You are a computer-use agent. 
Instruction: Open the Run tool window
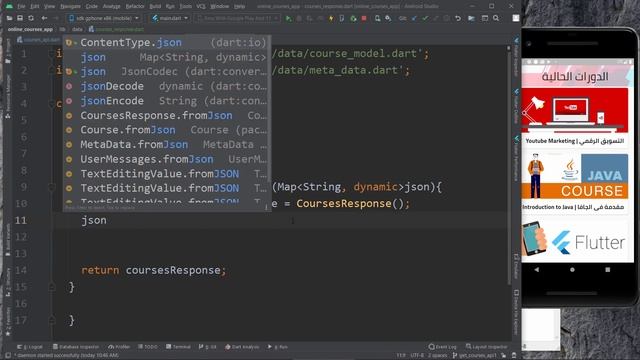tap(278, 347)
